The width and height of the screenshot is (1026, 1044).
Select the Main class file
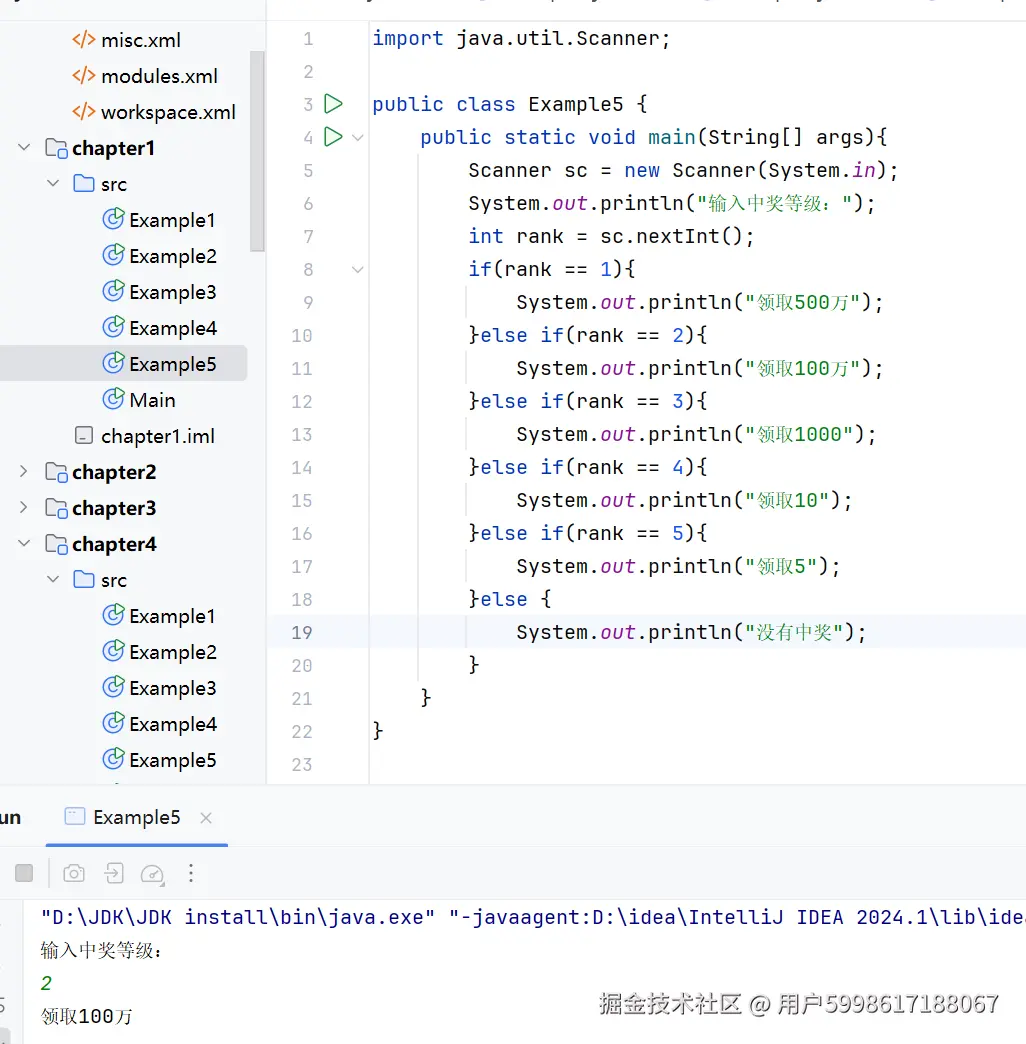tap(139, 399)
